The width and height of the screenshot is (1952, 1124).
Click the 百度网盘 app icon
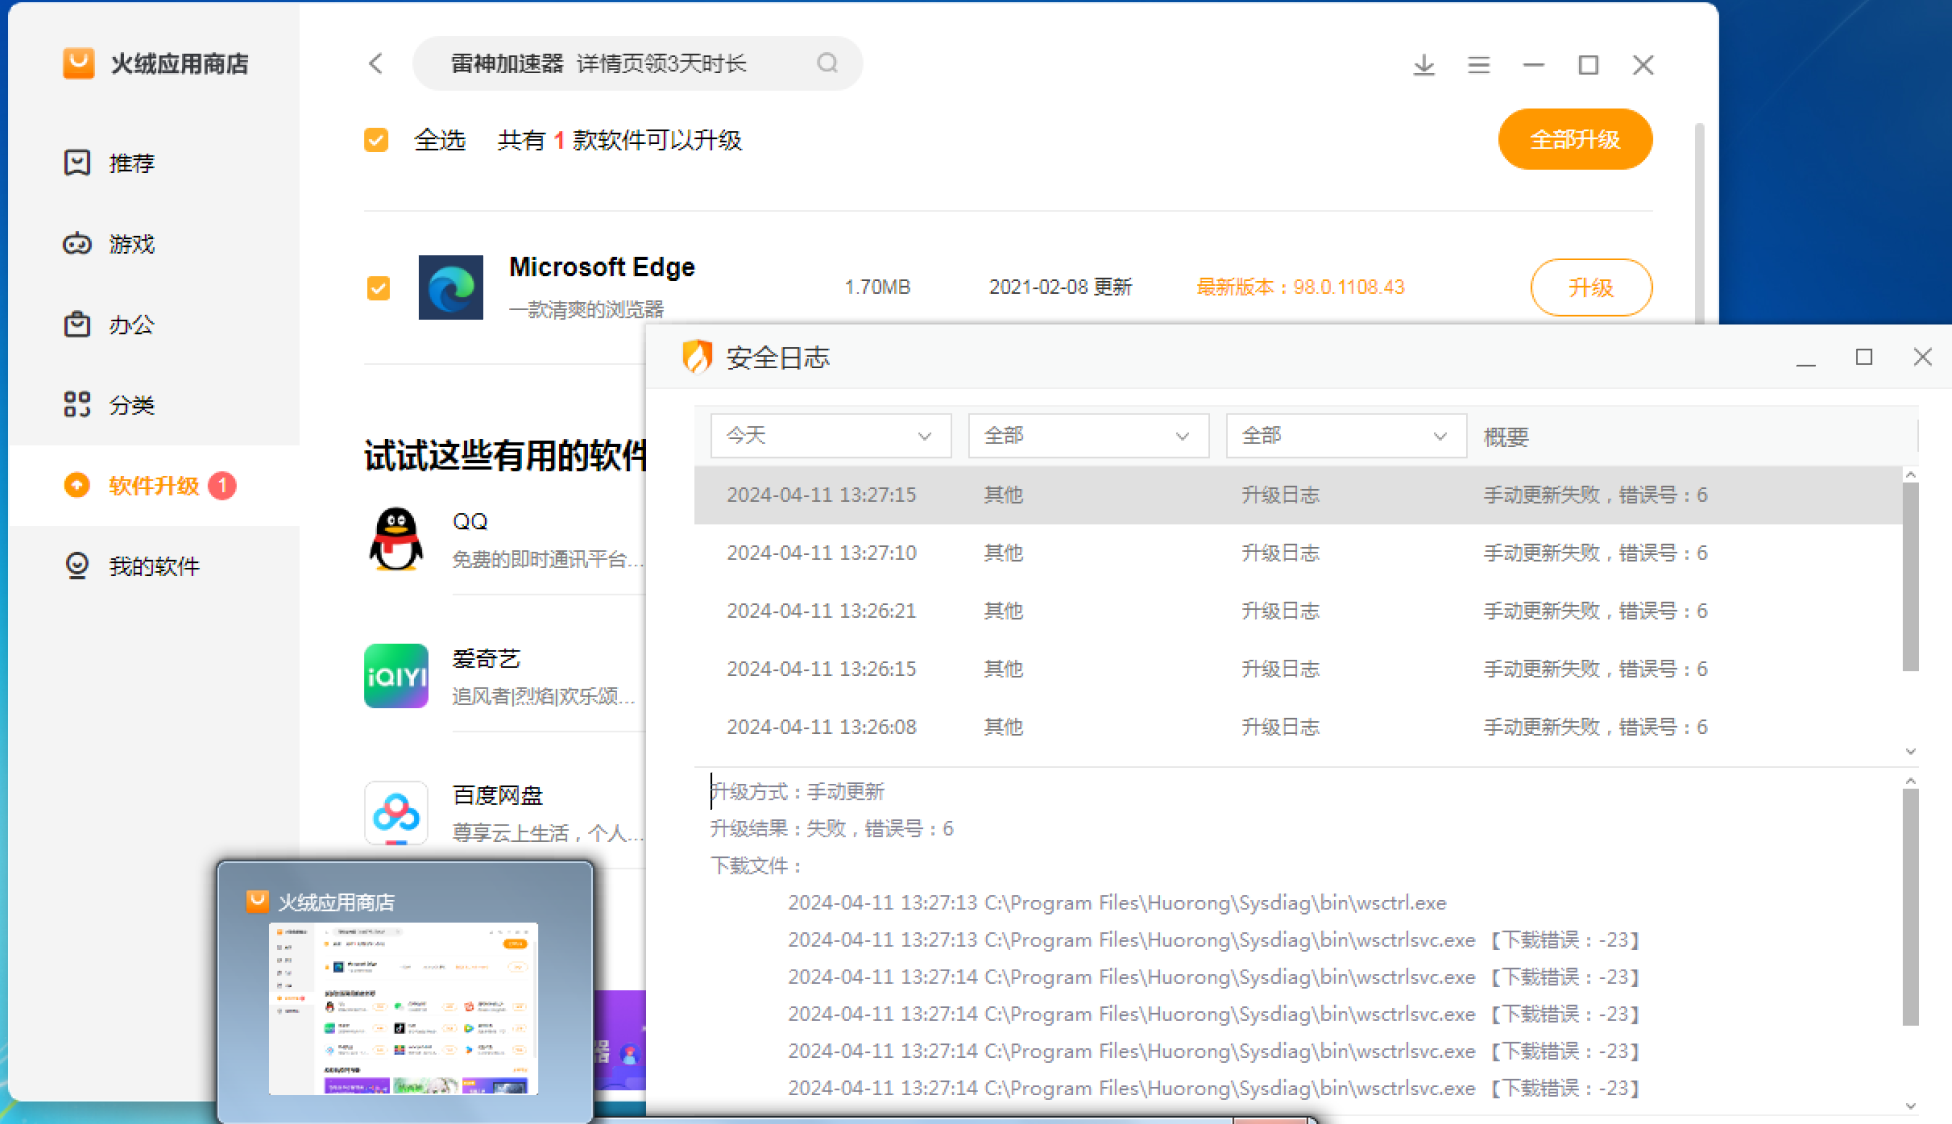[x=396, y=813]
